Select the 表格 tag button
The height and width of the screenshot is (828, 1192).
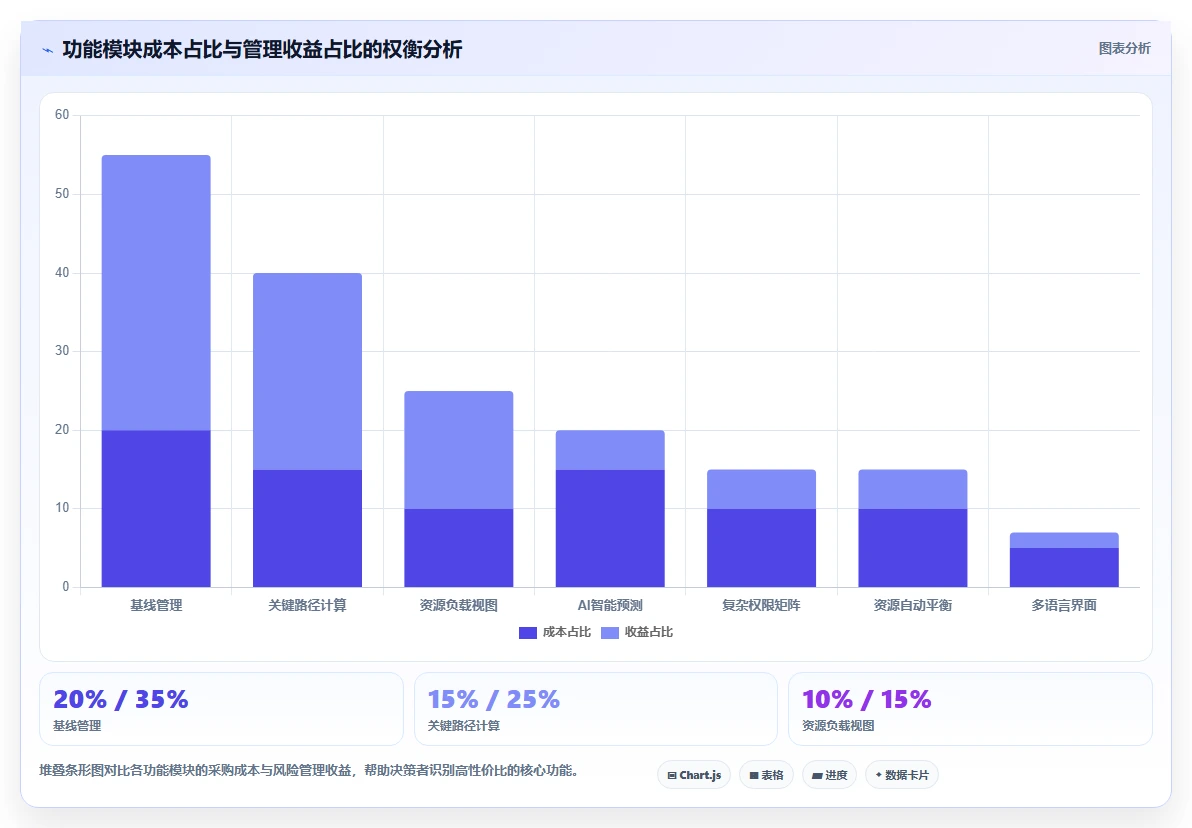tap(766, 775)
